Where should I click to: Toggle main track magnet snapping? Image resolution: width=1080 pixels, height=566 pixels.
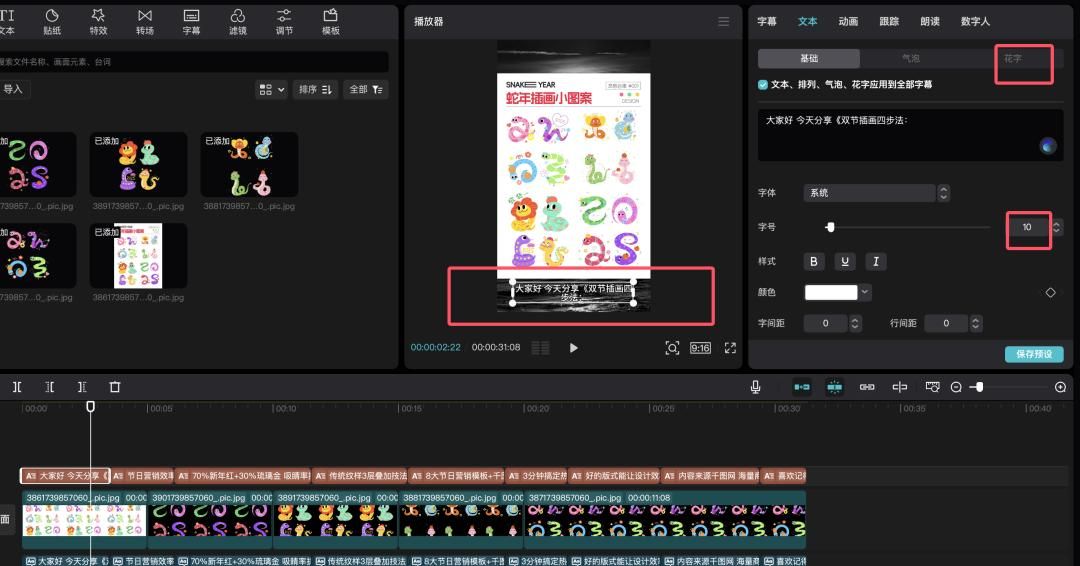click(x=802, y=387)
